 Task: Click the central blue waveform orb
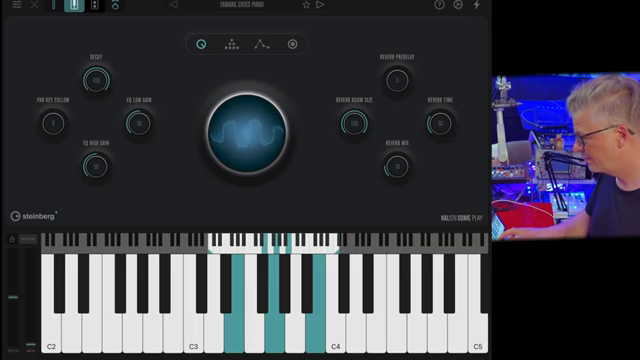pos(247,133)
